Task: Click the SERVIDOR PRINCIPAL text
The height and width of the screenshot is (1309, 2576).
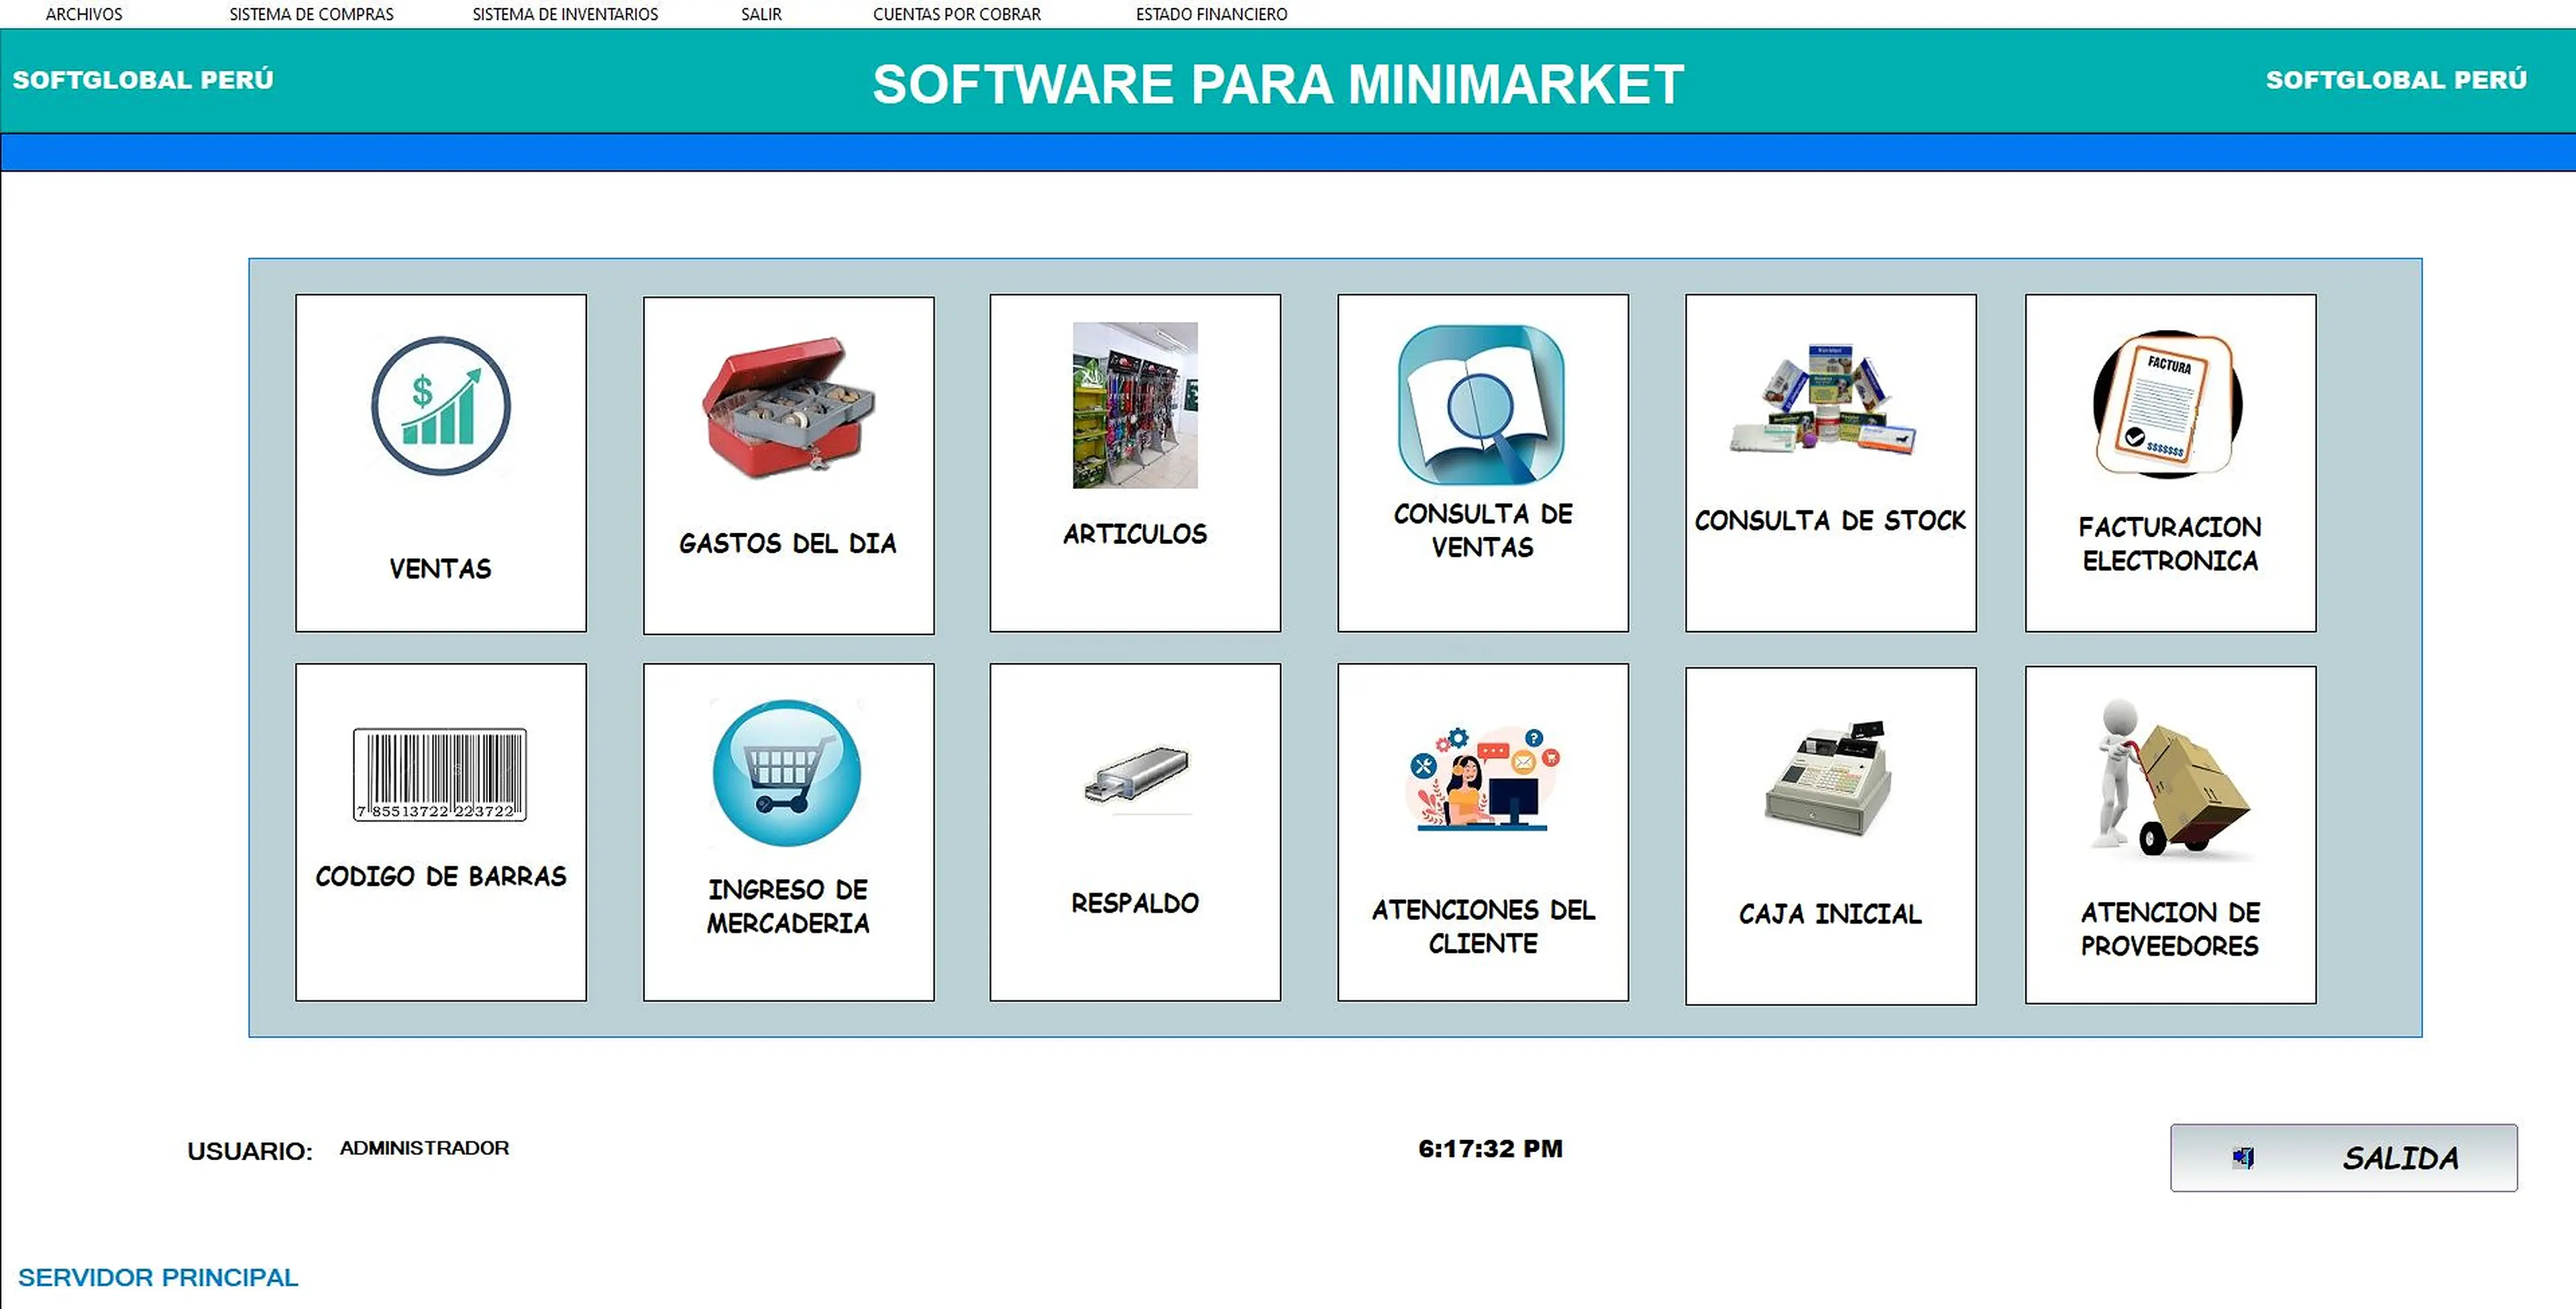Action: click(x=158, y=1277)
